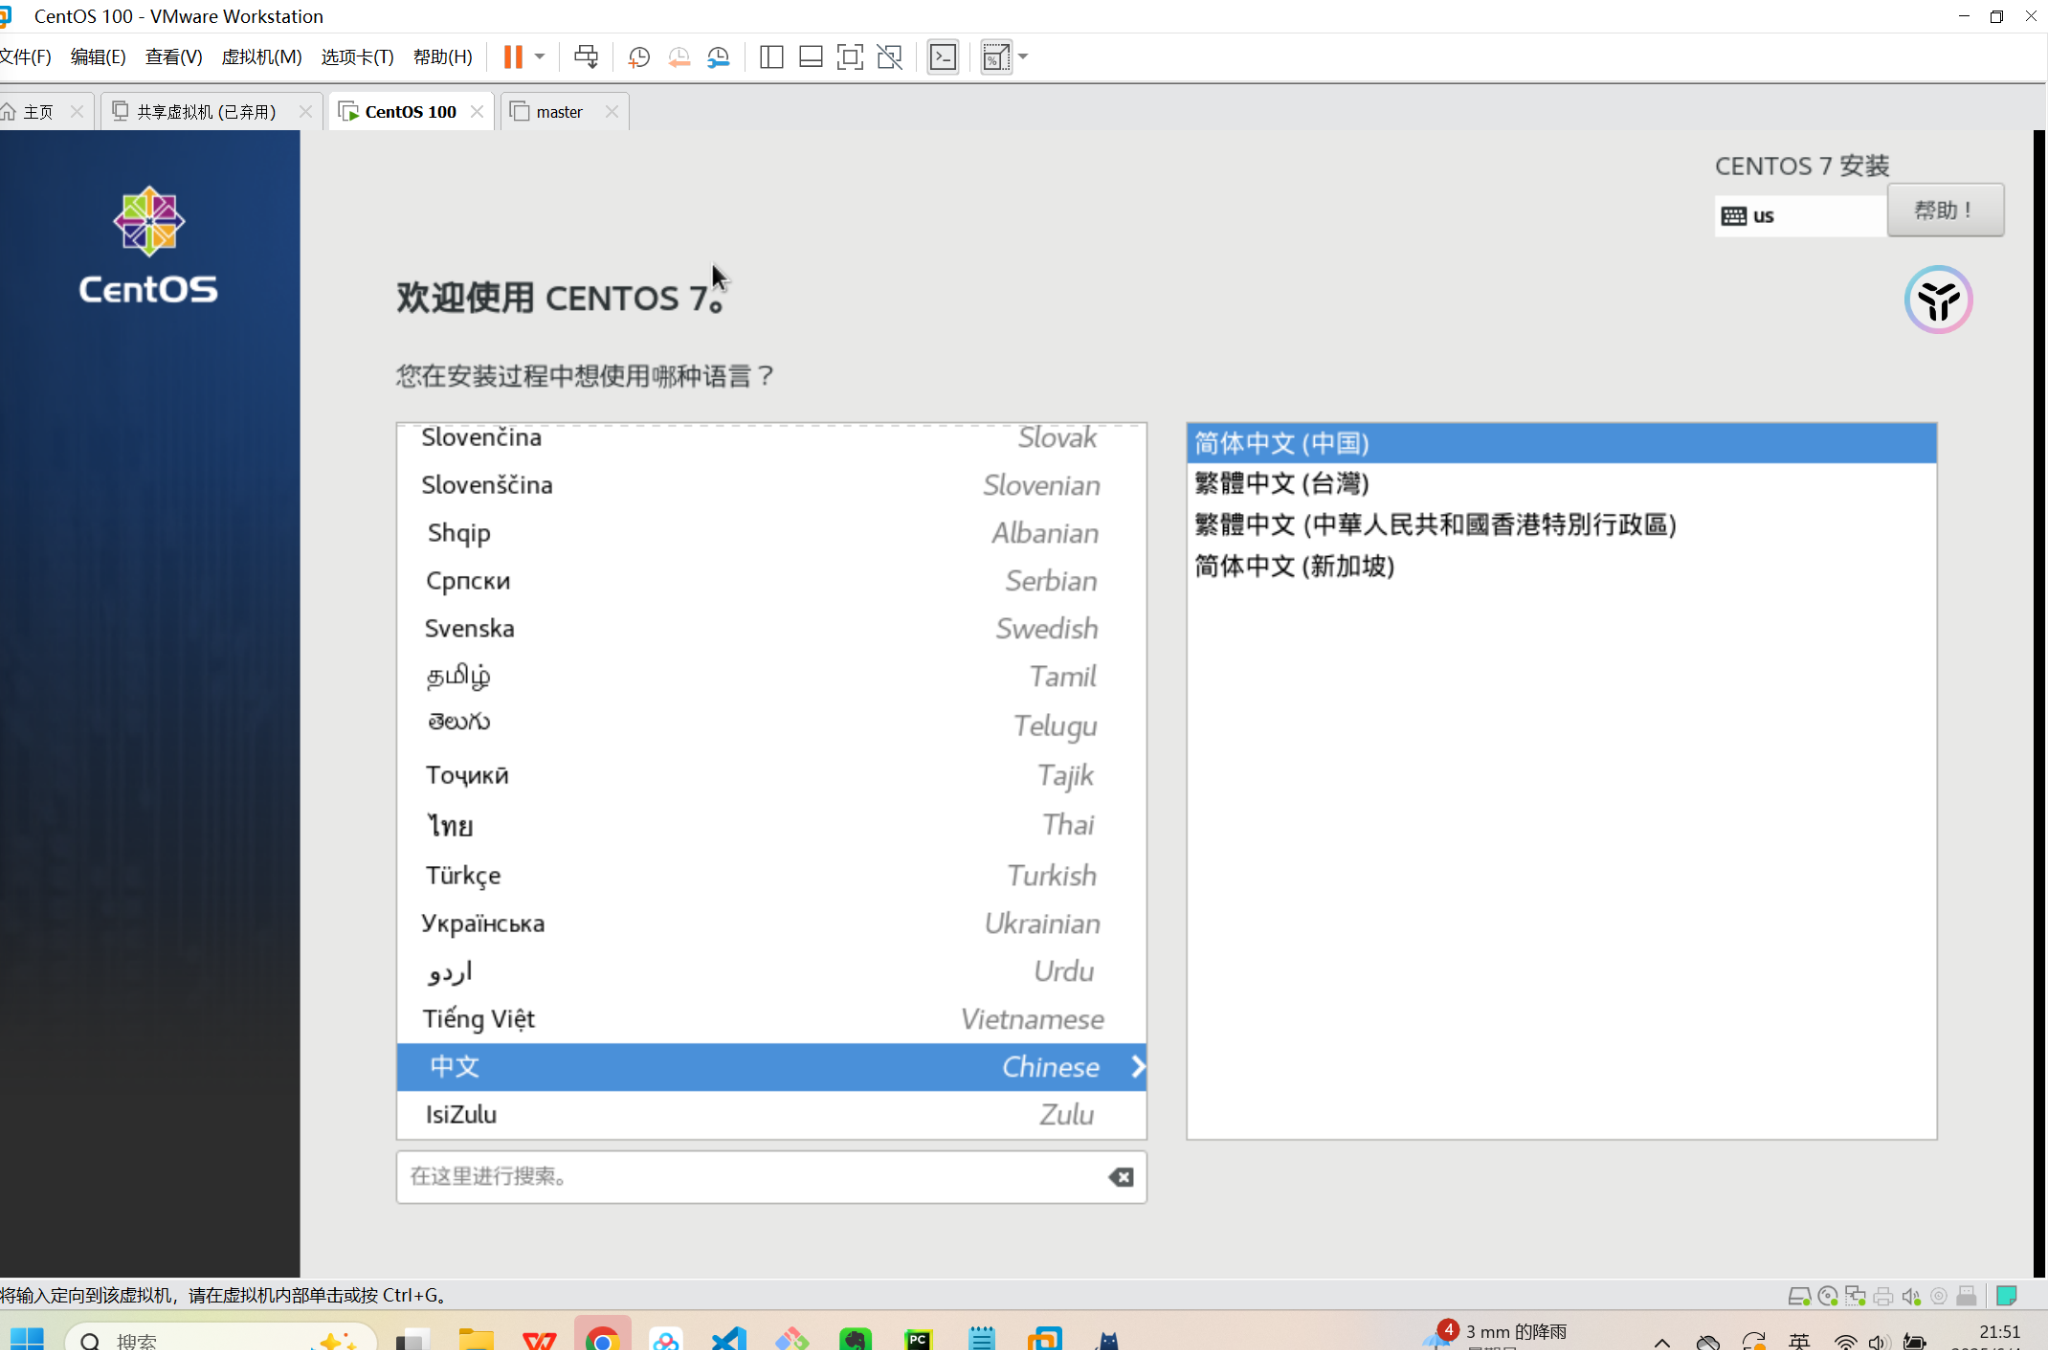Open the 虚拟机(M) menu
The height and width of the screenshot is (1350, 2048).
pyautogui.click(x=261, y=57)
